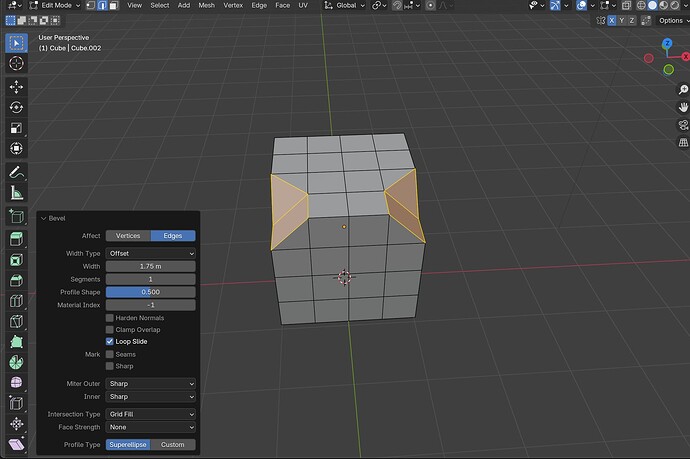The width and height of the screenshot is (690, 459).
Task: Select the Add Cube tool
Action: [x=16, y=216]
